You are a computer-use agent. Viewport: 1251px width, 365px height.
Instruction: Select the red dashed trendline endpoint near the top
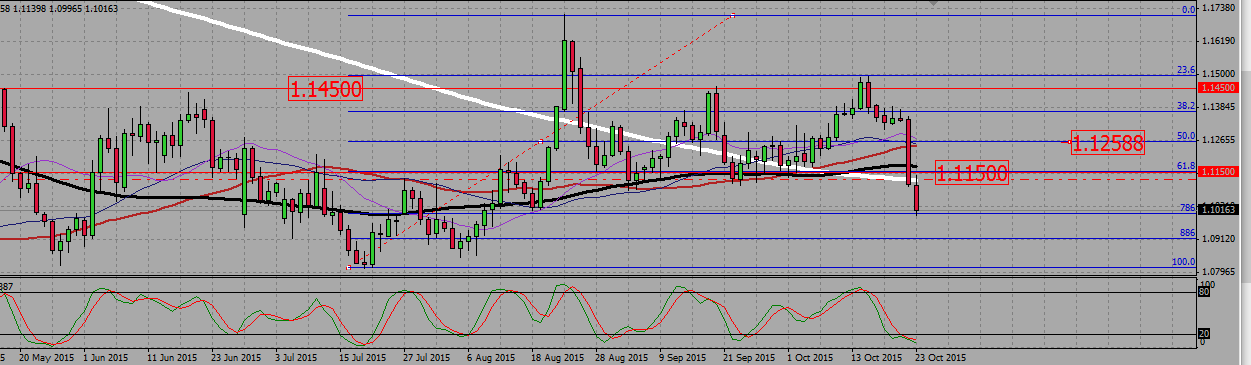[x=734, y=15]
